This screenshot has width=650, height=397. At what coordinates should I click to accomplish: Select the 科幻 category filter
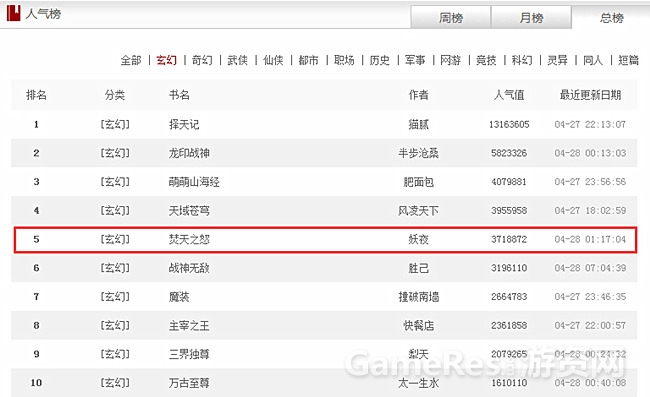[x=522, y=61]
